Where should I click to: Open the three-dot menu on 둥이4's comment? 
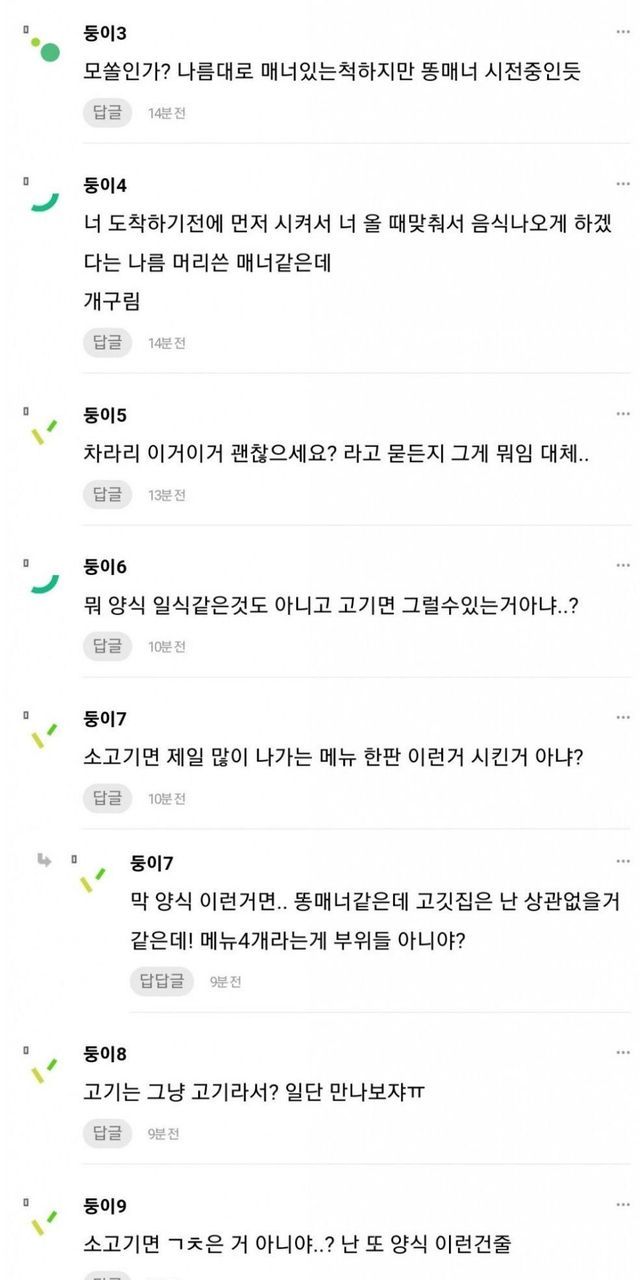pyautogui.click(x=623, y=184)
